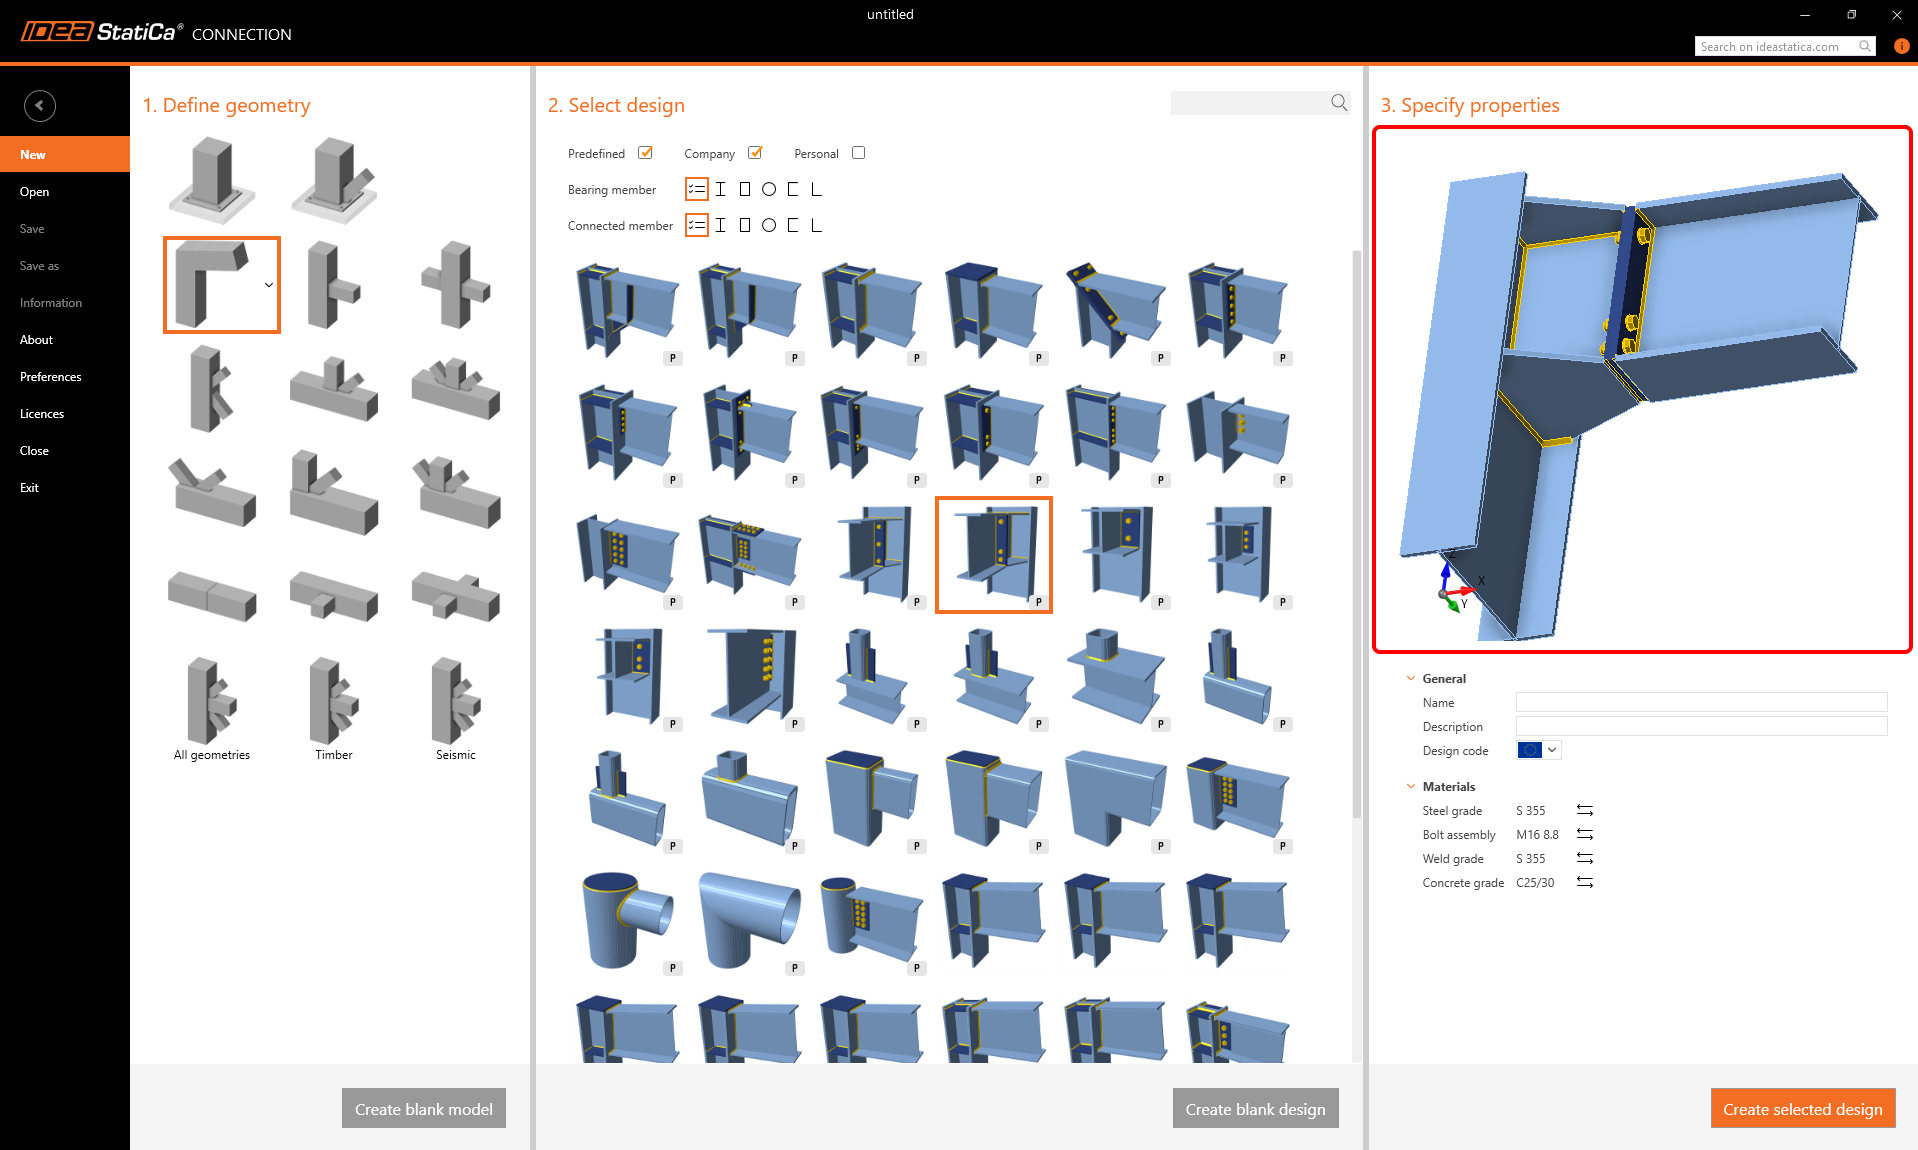The height and width of the screenshot is (1150, 1918).
Task: Click the orange info icon top right
Action: point(1901,46)
